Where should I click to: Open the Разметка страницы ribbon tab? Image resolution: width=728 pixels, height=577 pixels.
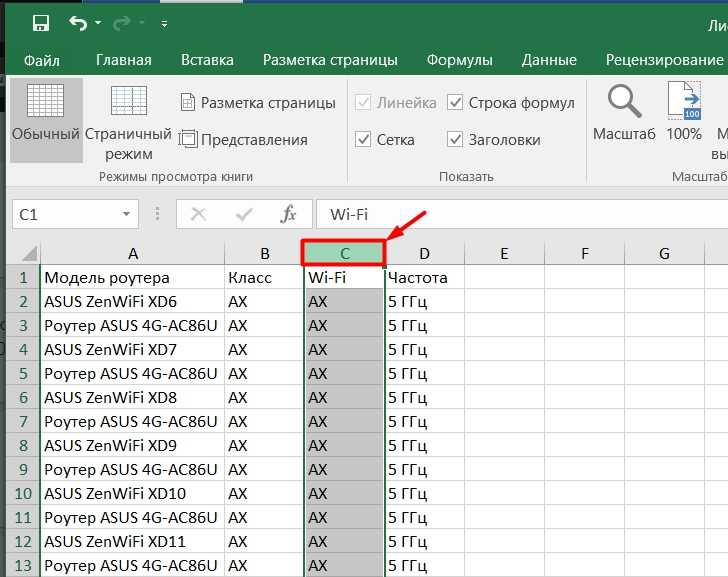click(x=330, y=60)
